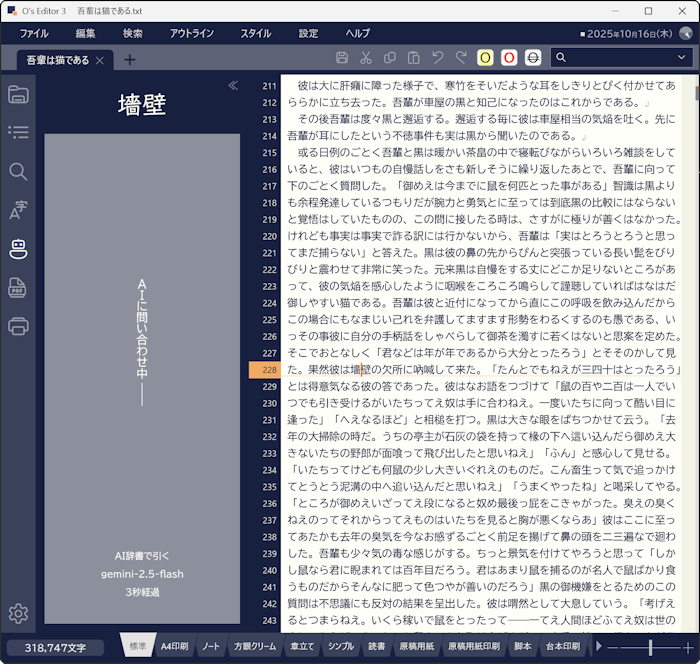Image resolution: width=700 pixels, height=664 pixels.
Task: Add a new tab with plus button
Action: (130, 60)
